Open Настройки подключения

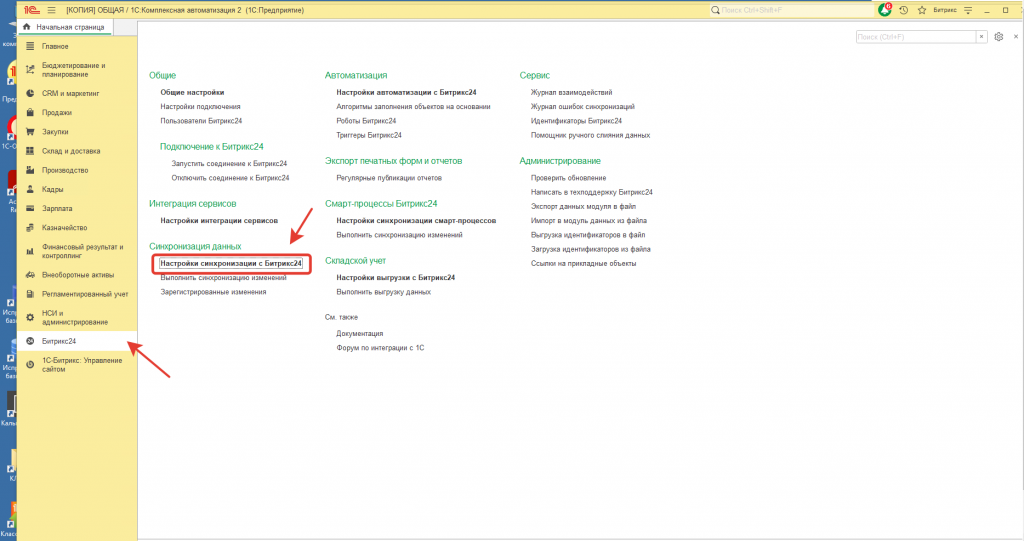click(x=200, y=107)
